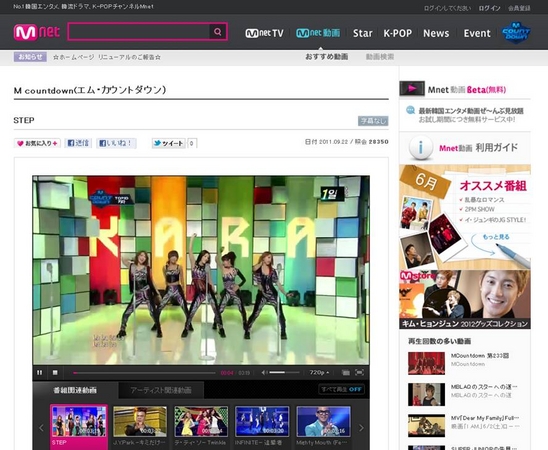Open the M Countdown logo icon

click(x=516, y=32)
